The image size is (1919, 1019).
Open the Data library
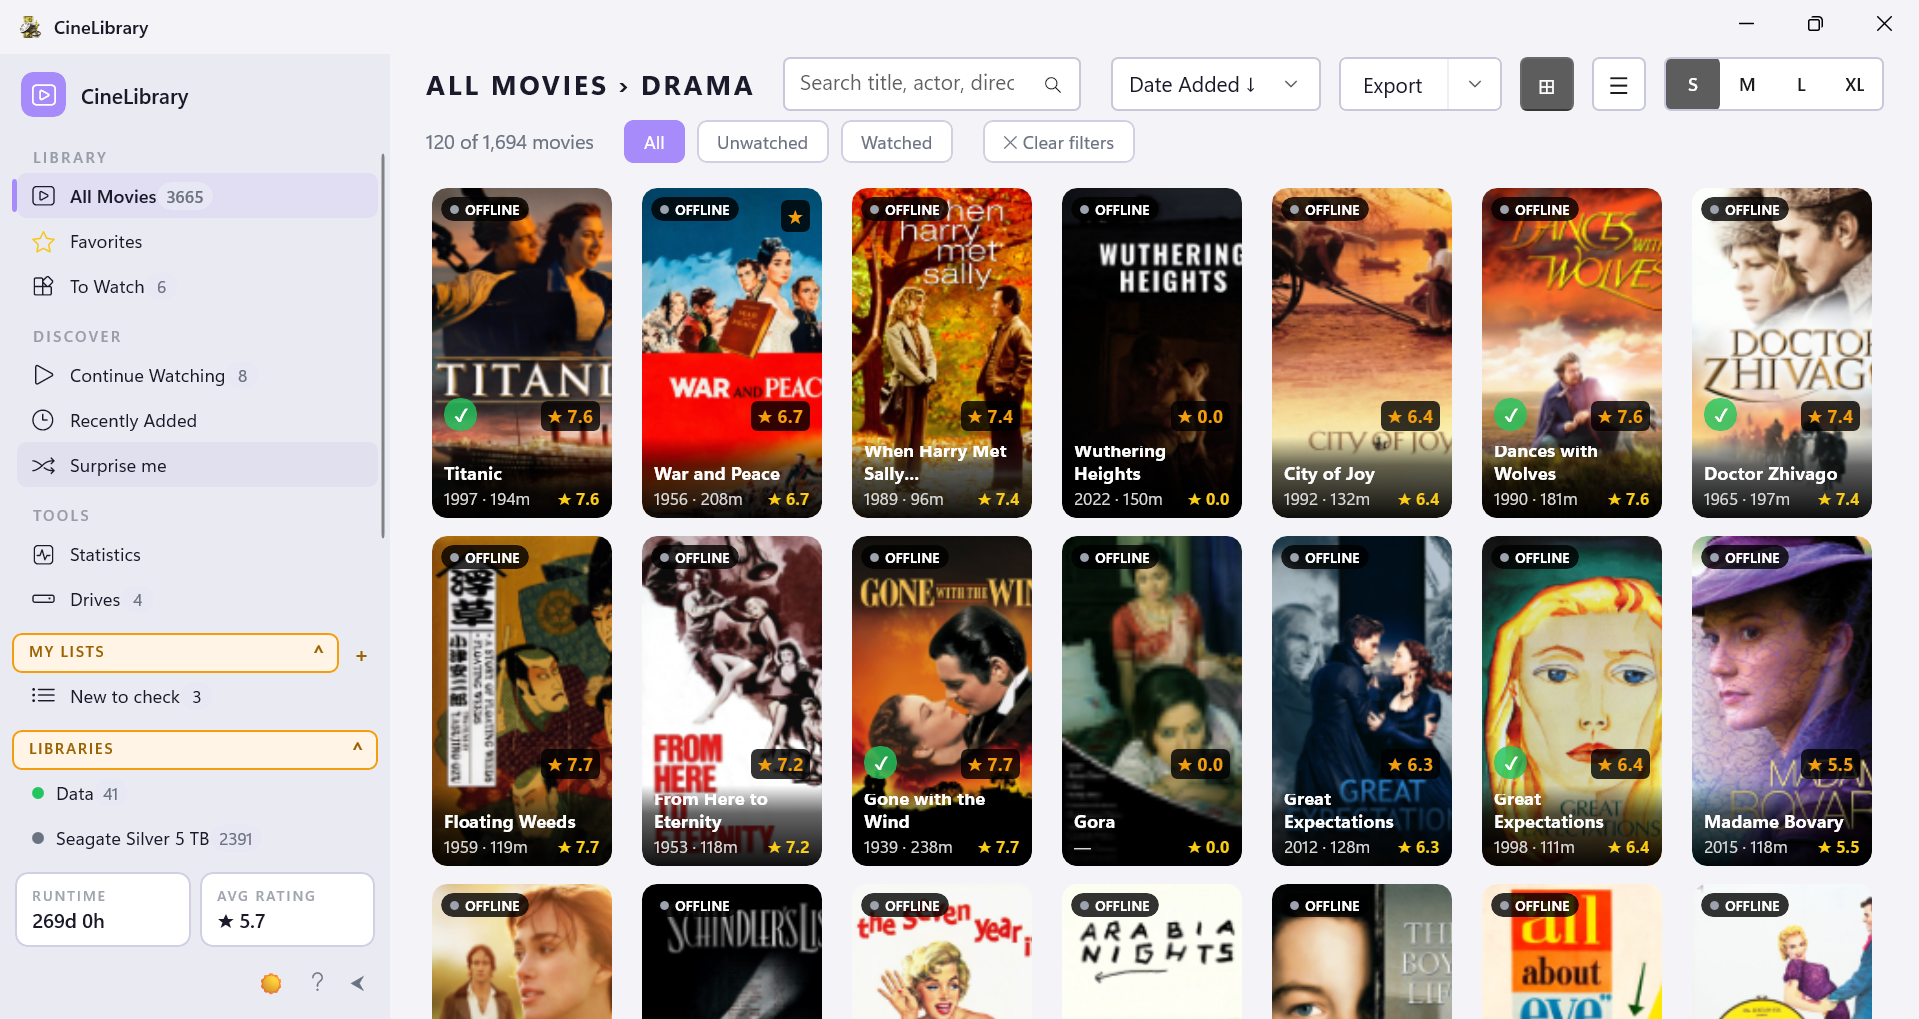click(x=197, y=794)
